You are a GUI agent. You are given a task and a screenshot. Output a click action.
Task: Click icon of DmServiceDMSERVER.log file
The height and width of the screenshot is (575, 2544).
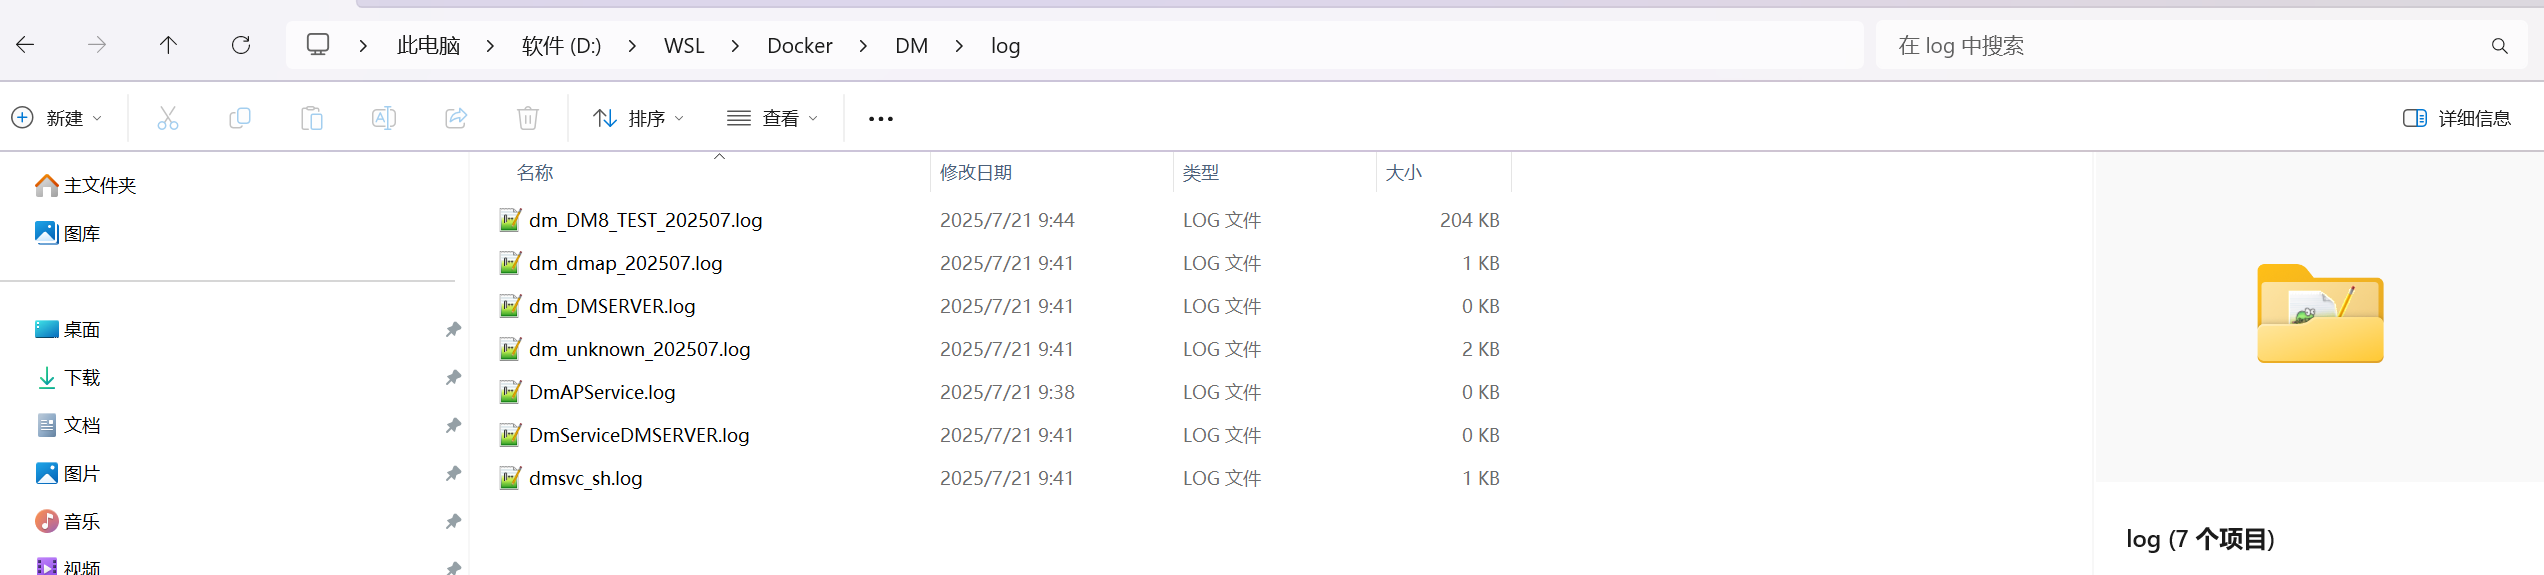coord(510,435)
